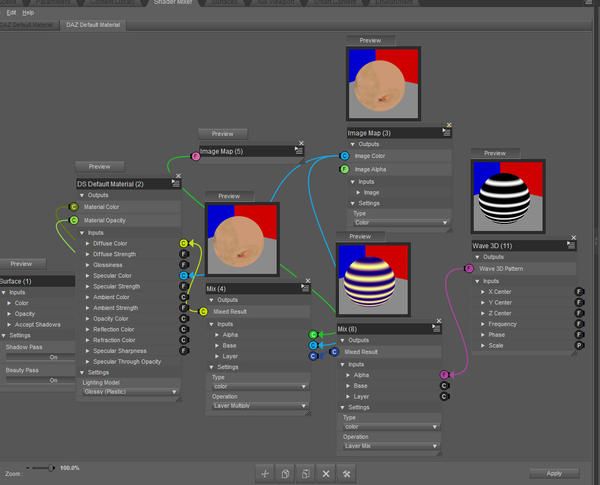Click the Scale input socket on Wave 3D
600x485 pixels.
pyautogui.click(x=579, y=345)
